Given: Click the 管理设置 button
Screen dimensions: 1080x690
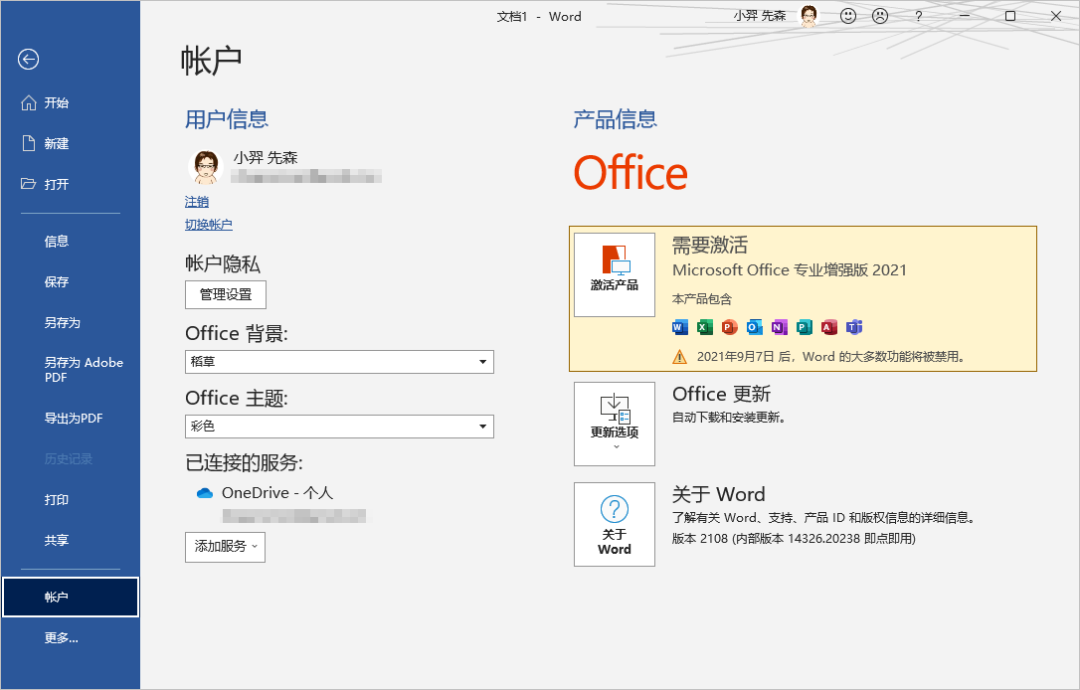Looking at the screenshot, I should (225, 295).
